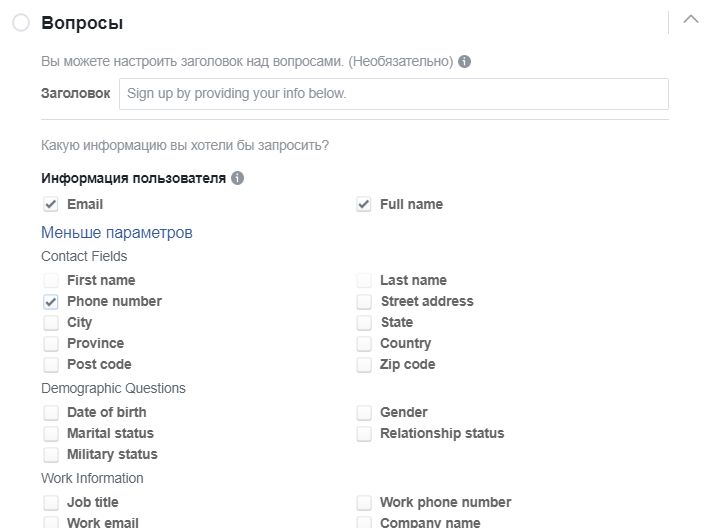Screen dimensions: 706x528
Task: Click Меньше параметров link
Action: coord(117,232)
